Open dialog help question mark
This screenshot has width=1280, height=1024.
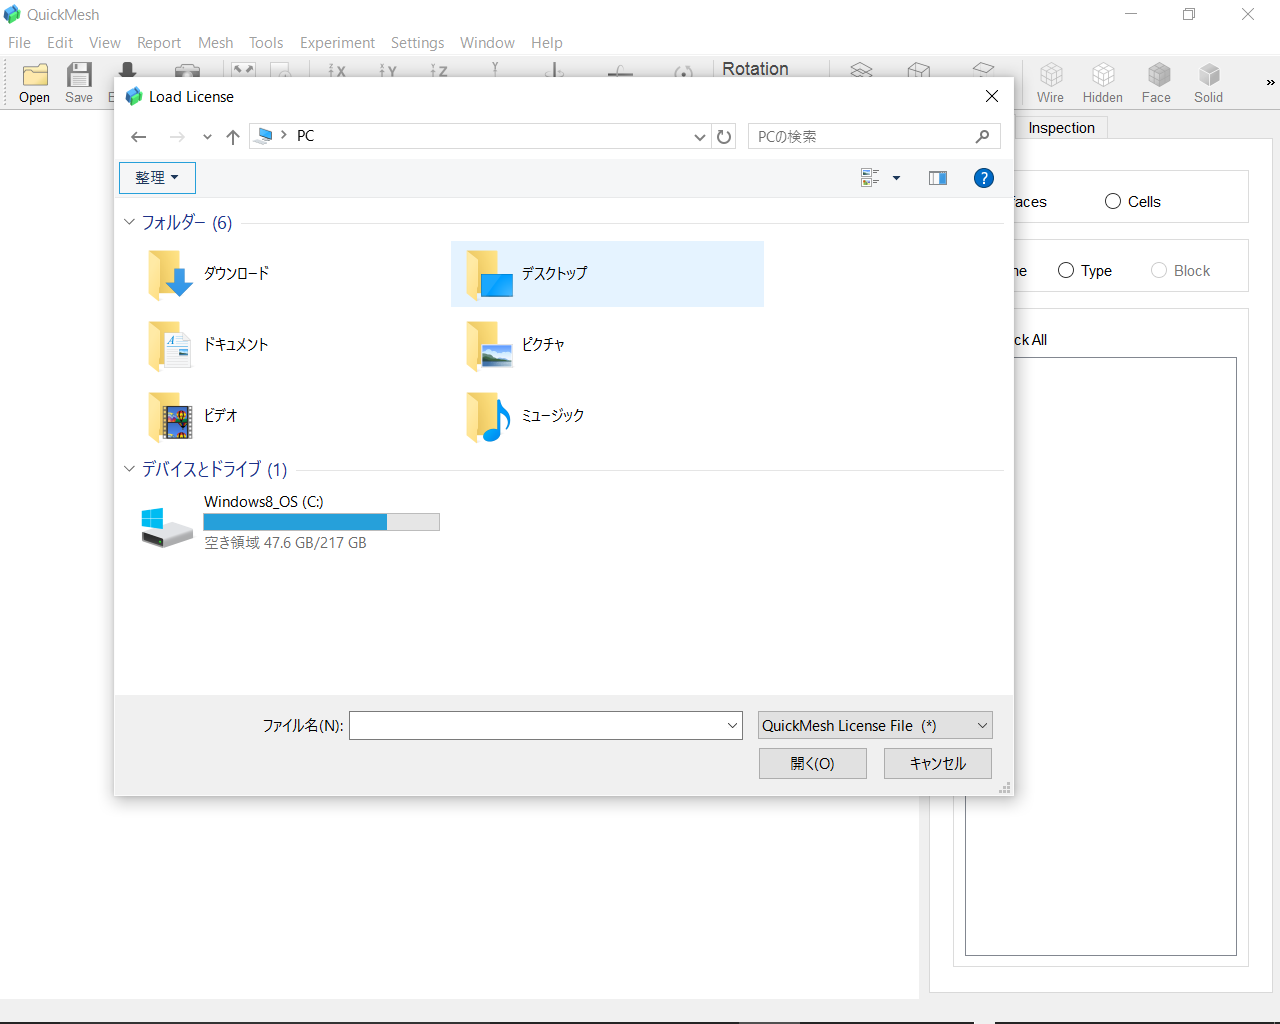984,178
